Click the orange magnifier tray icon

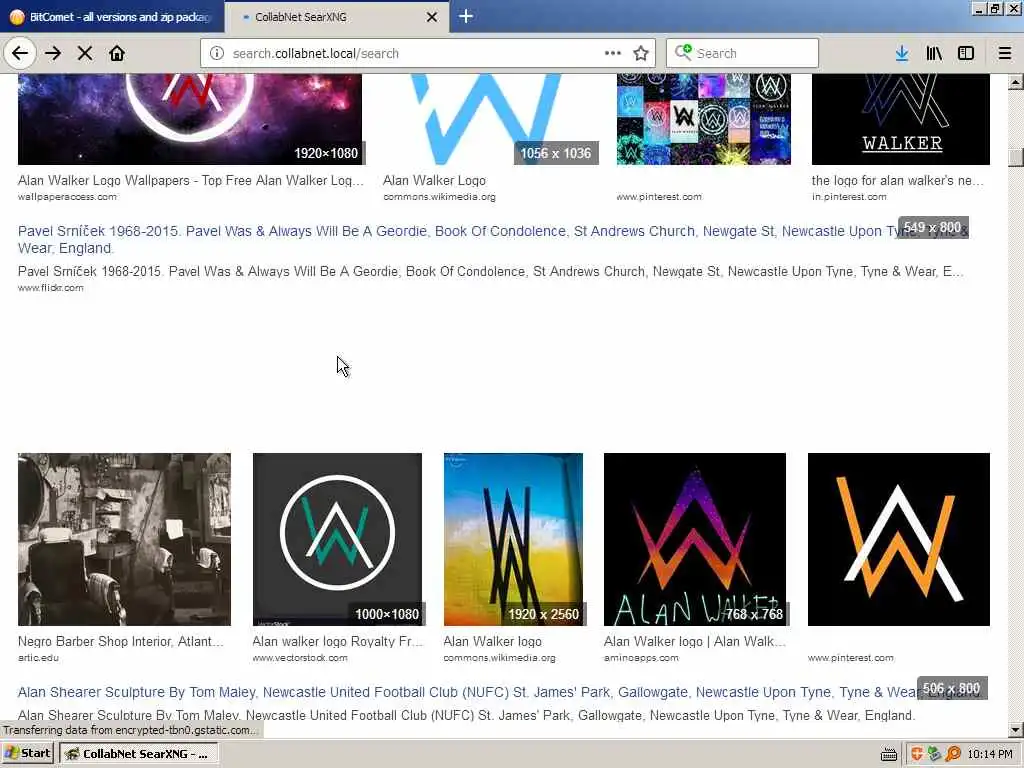(953, 754)
